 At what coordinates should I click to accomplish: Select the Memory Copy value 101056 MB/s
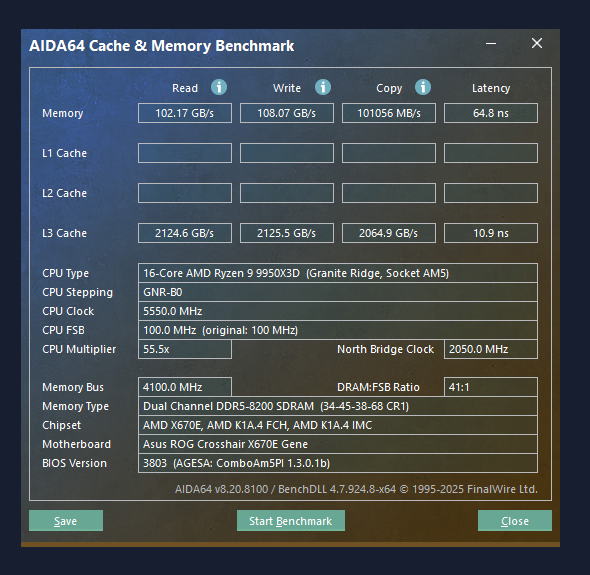pos(389,113)
